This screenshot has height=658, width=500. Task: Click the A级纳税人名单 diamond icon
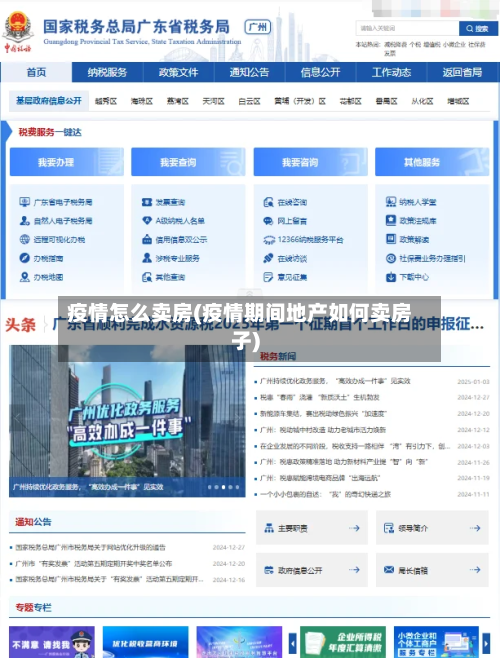coord(147,221)
